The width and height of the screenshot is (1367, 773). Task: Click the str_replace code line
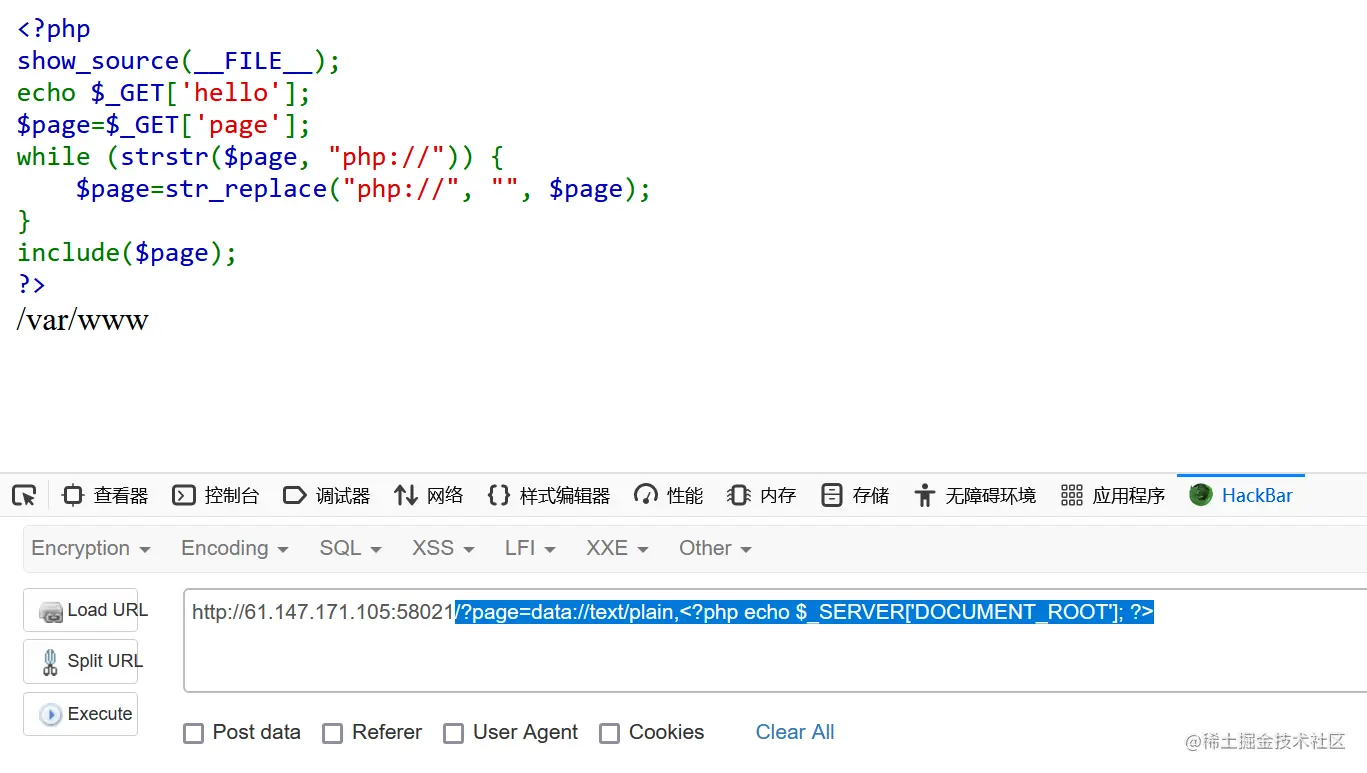coord(363,189)
